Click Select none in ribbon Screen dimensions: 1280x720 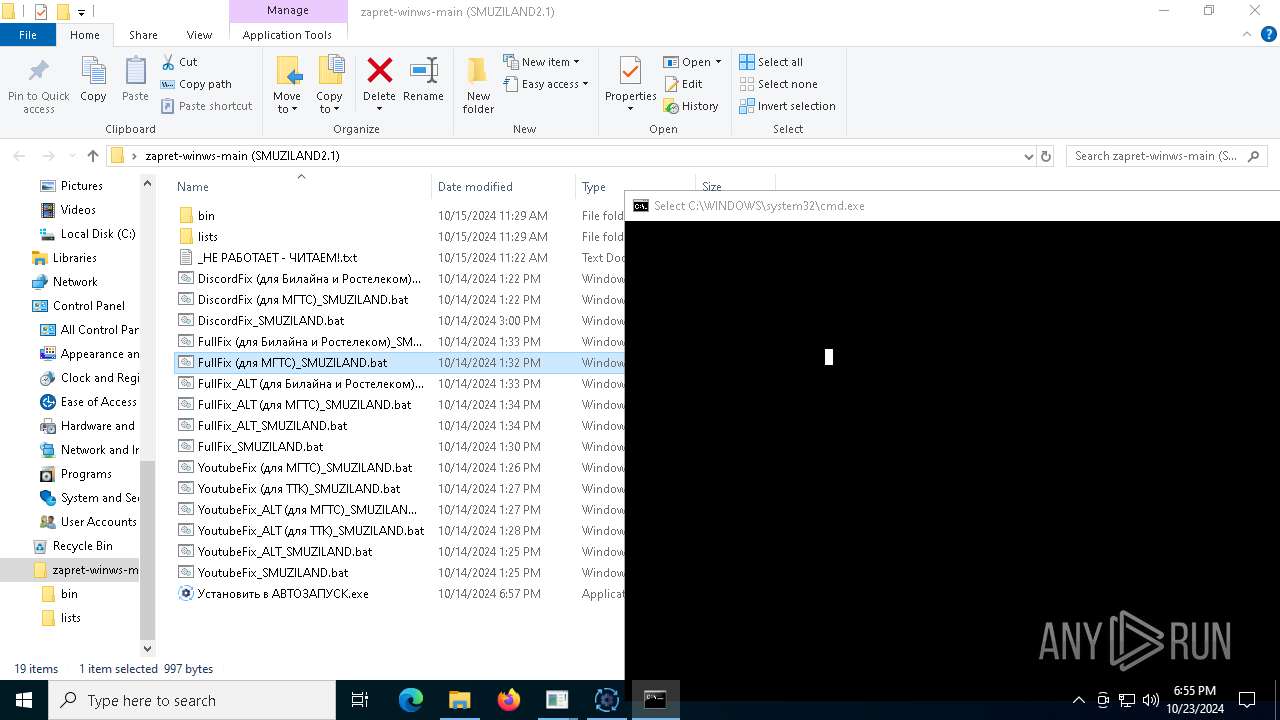(x=778, y=84)
